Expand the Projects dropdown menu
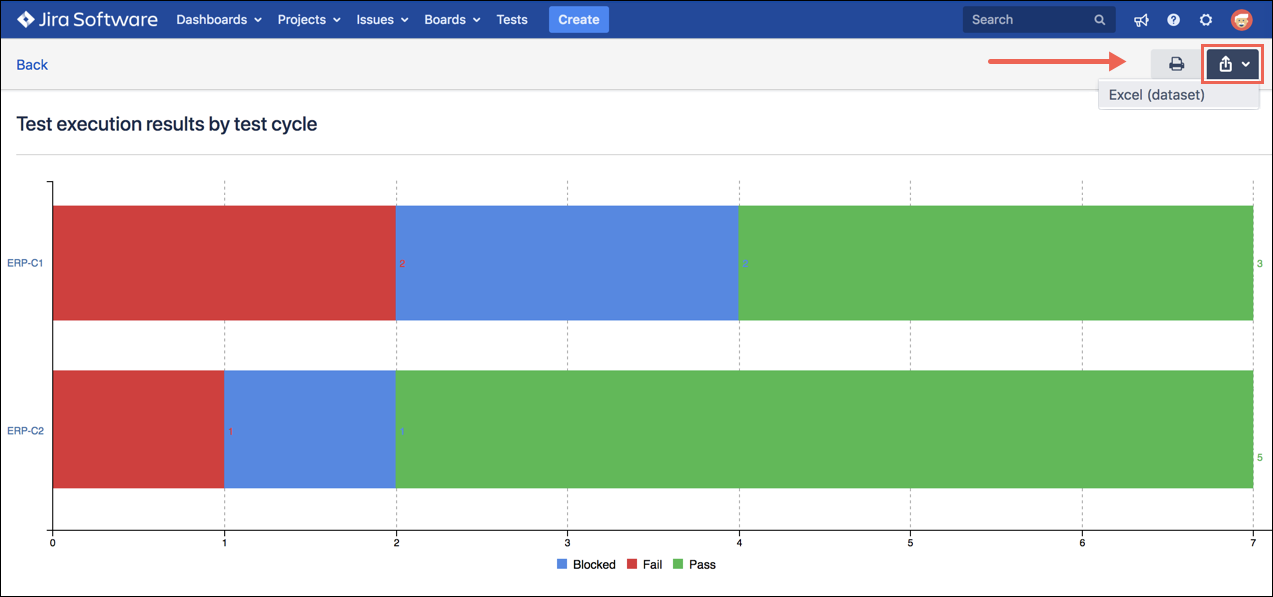 (309, 19)
